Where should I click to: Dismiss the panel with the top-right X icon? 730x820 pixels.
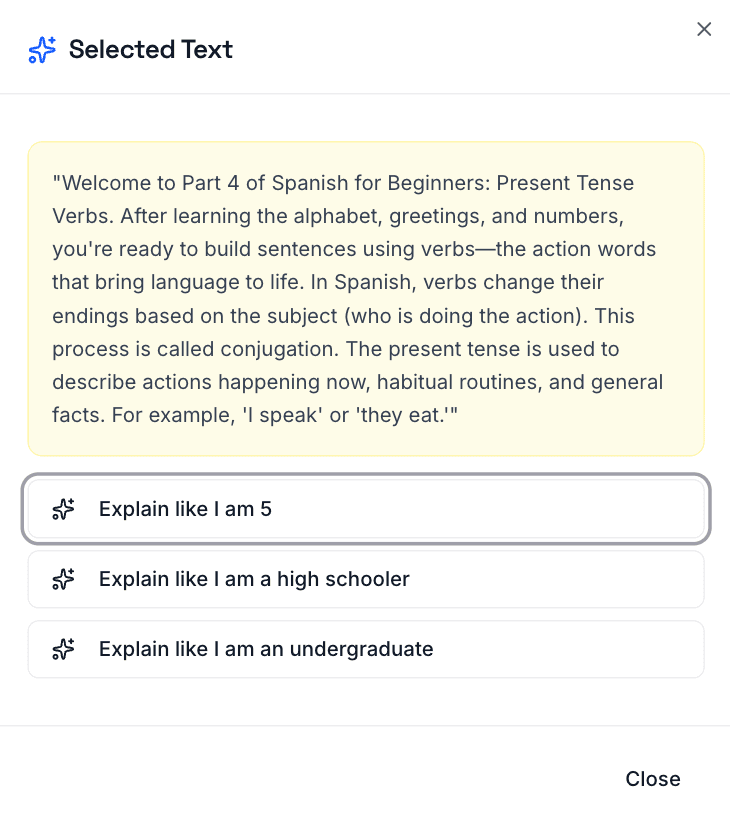coord(704,30)
